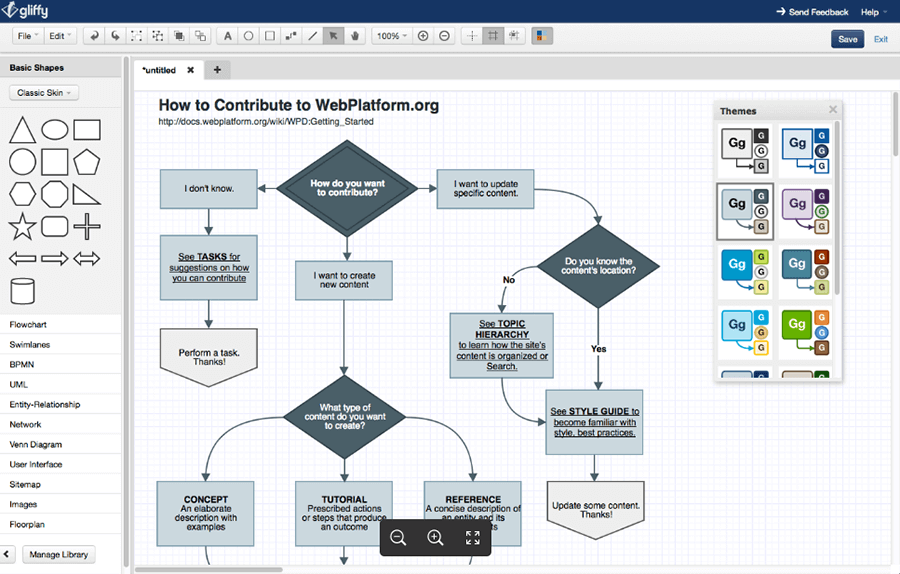Click the Undo arrow in the toolbar

tap(94, 36)
